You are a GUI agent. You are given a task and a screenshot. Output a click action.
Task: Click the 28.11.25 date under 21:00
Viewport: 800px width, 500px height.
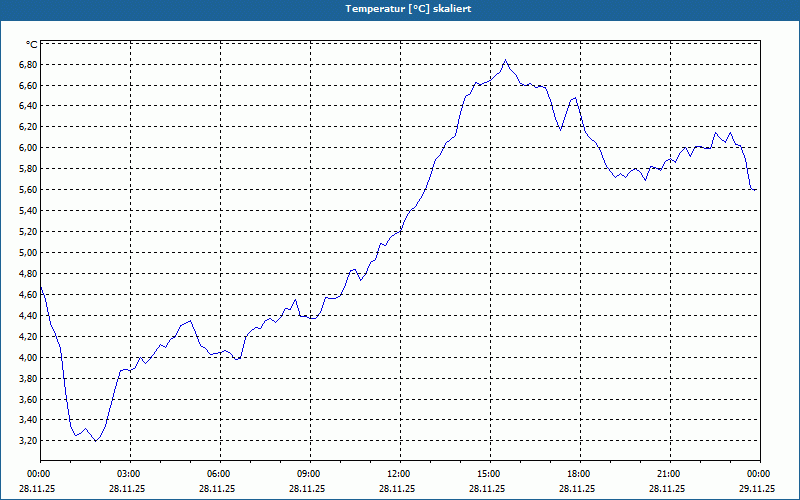667,488
